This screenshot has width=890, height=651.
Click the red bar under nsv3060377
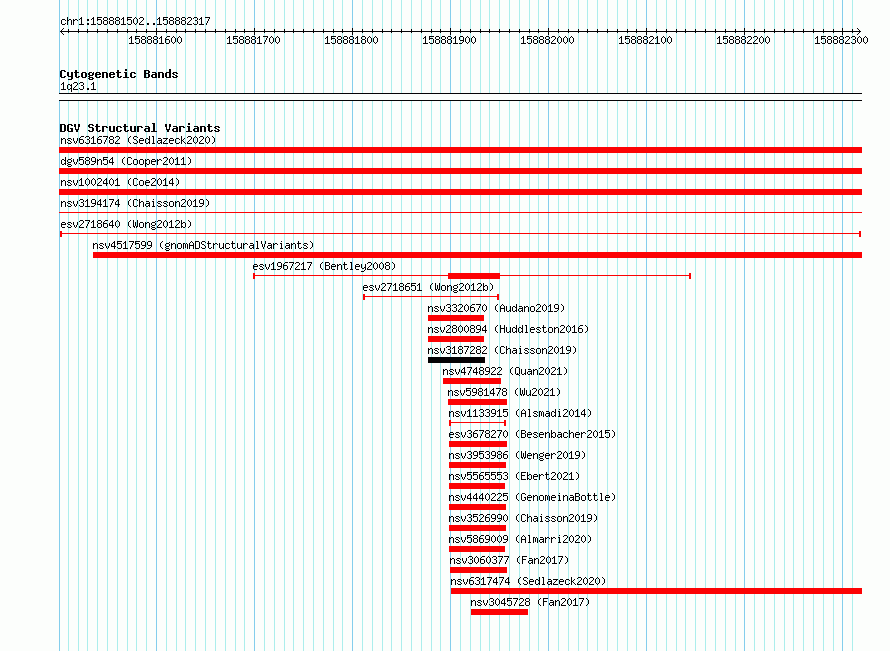[x=478, y=570]
